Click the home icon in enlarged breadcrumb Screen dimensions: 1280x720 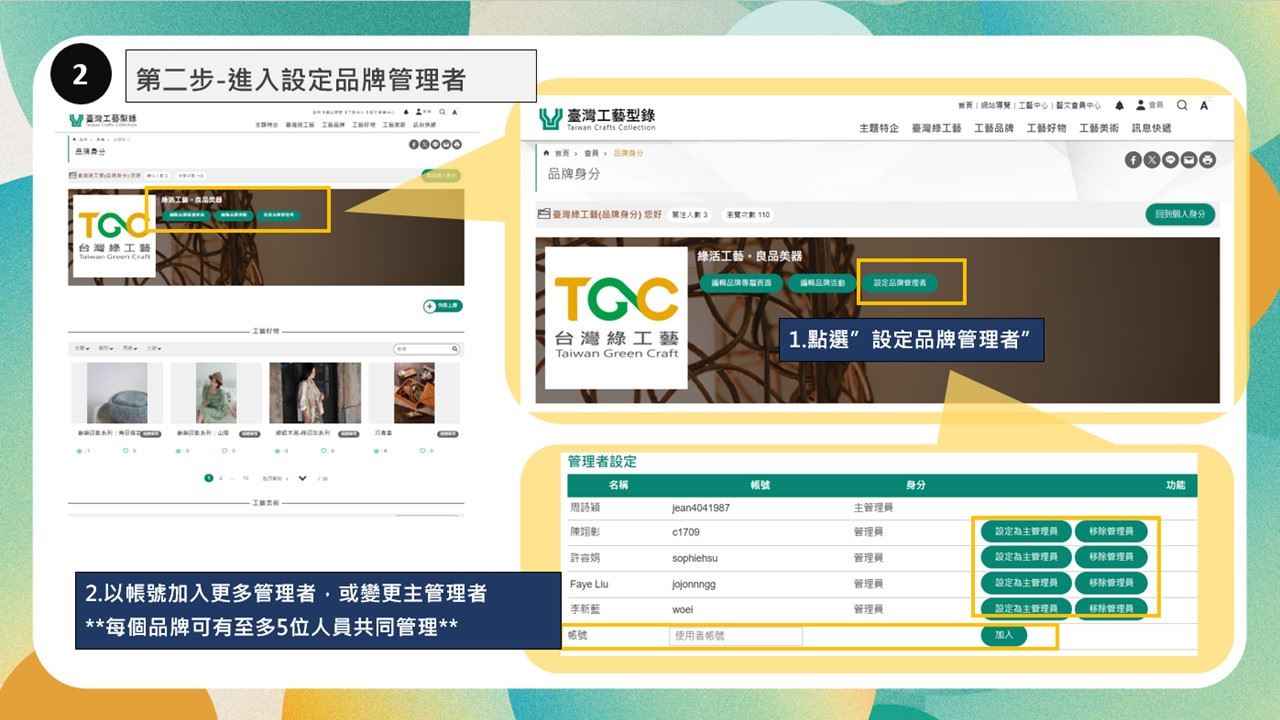pyautogui.click(x=546, y=153)
